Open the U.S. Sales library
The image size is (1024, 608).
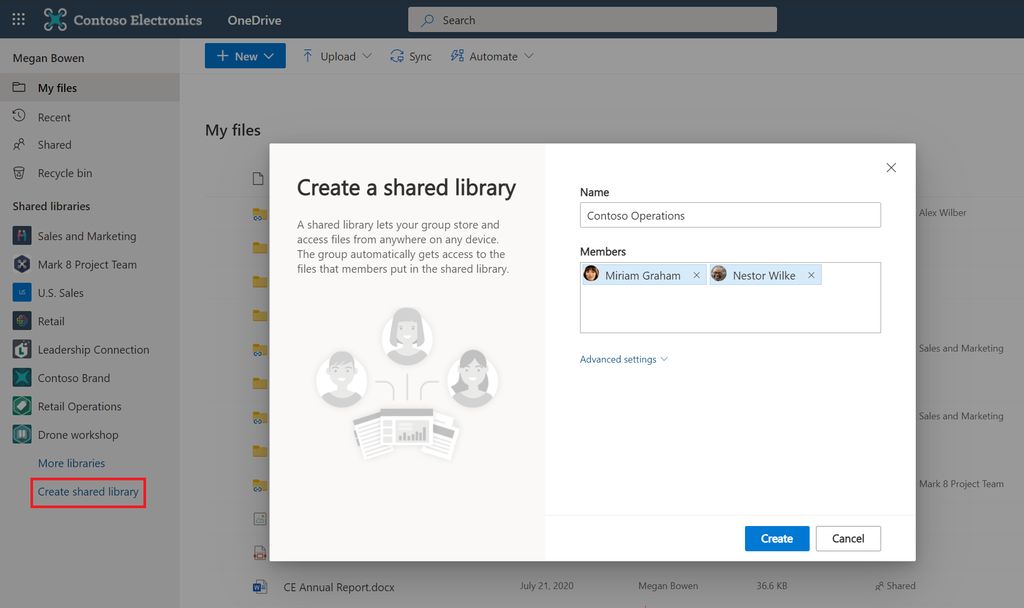click(61, 293)
